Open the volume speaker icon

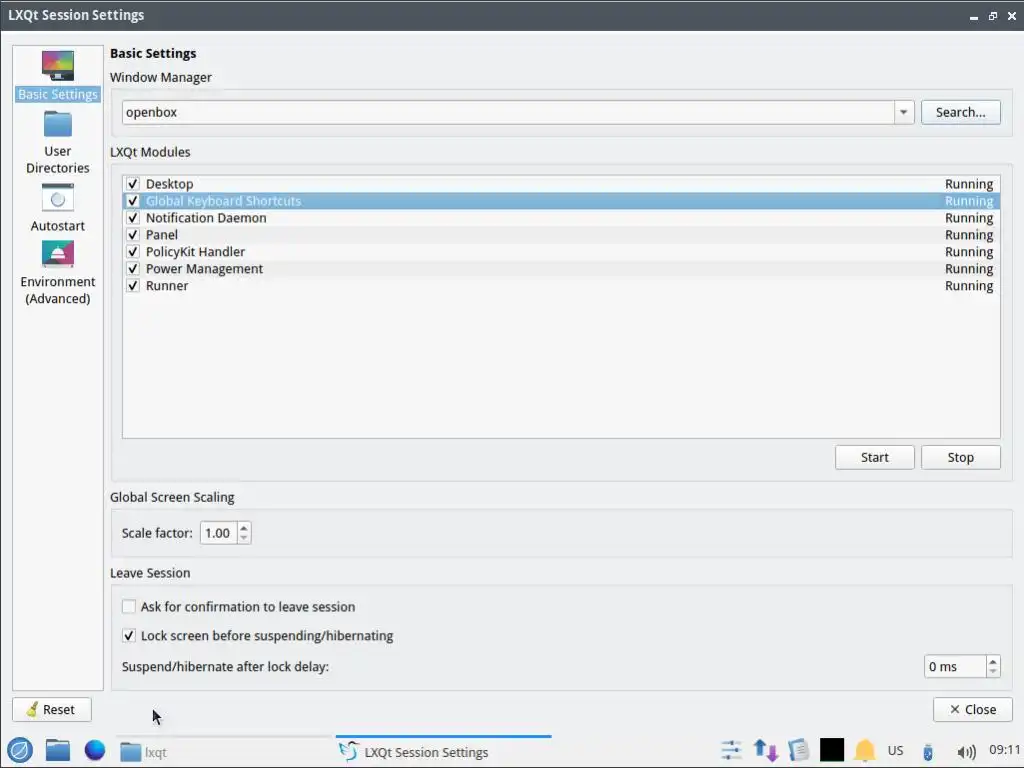pyautogui.click(x=966, y=752)
